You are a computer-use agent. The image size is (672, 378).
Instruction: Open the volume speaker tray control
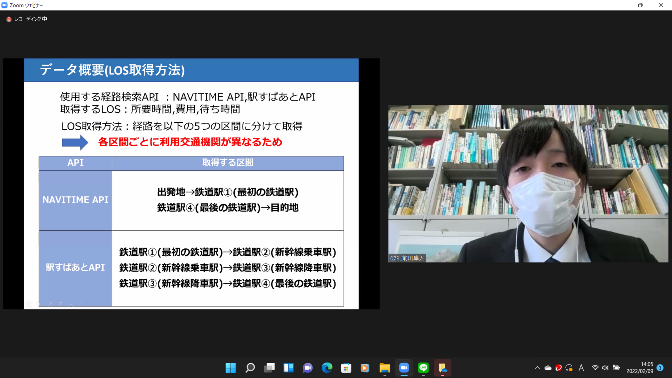(x=605, y=368)
